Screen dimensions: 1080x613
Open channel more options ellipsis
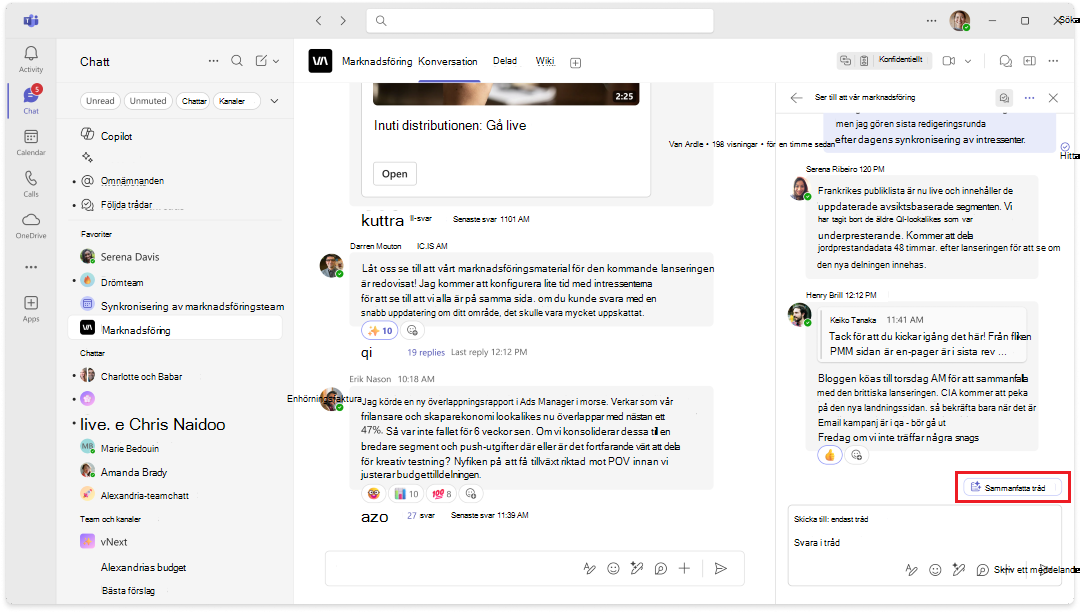coord(1053,61)
